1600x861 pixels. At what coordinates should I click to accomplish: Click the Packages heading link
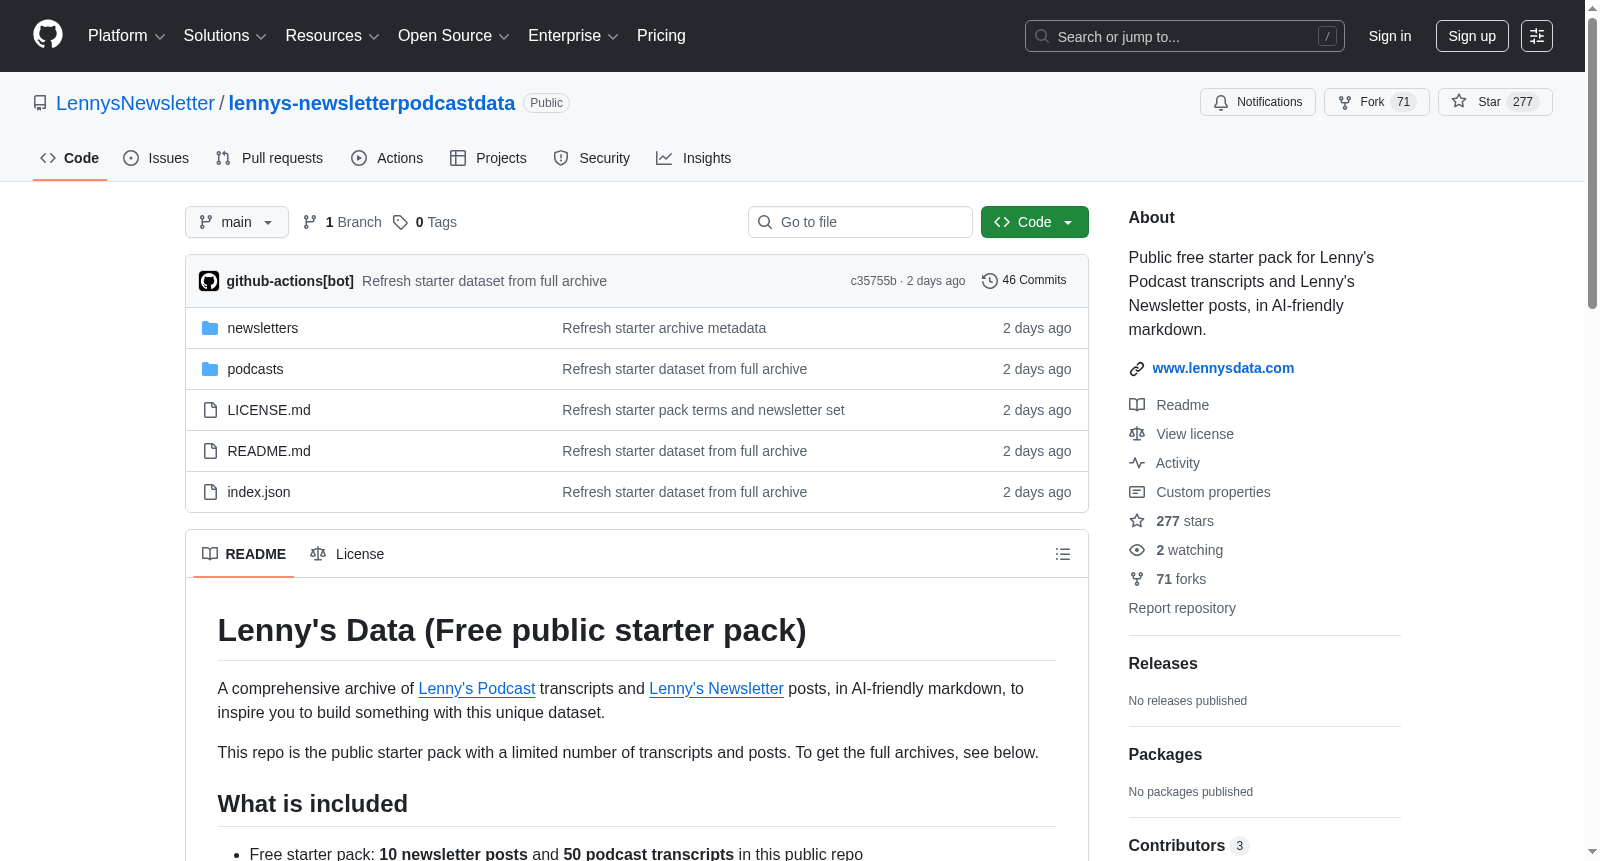(x=1165, y=754)
